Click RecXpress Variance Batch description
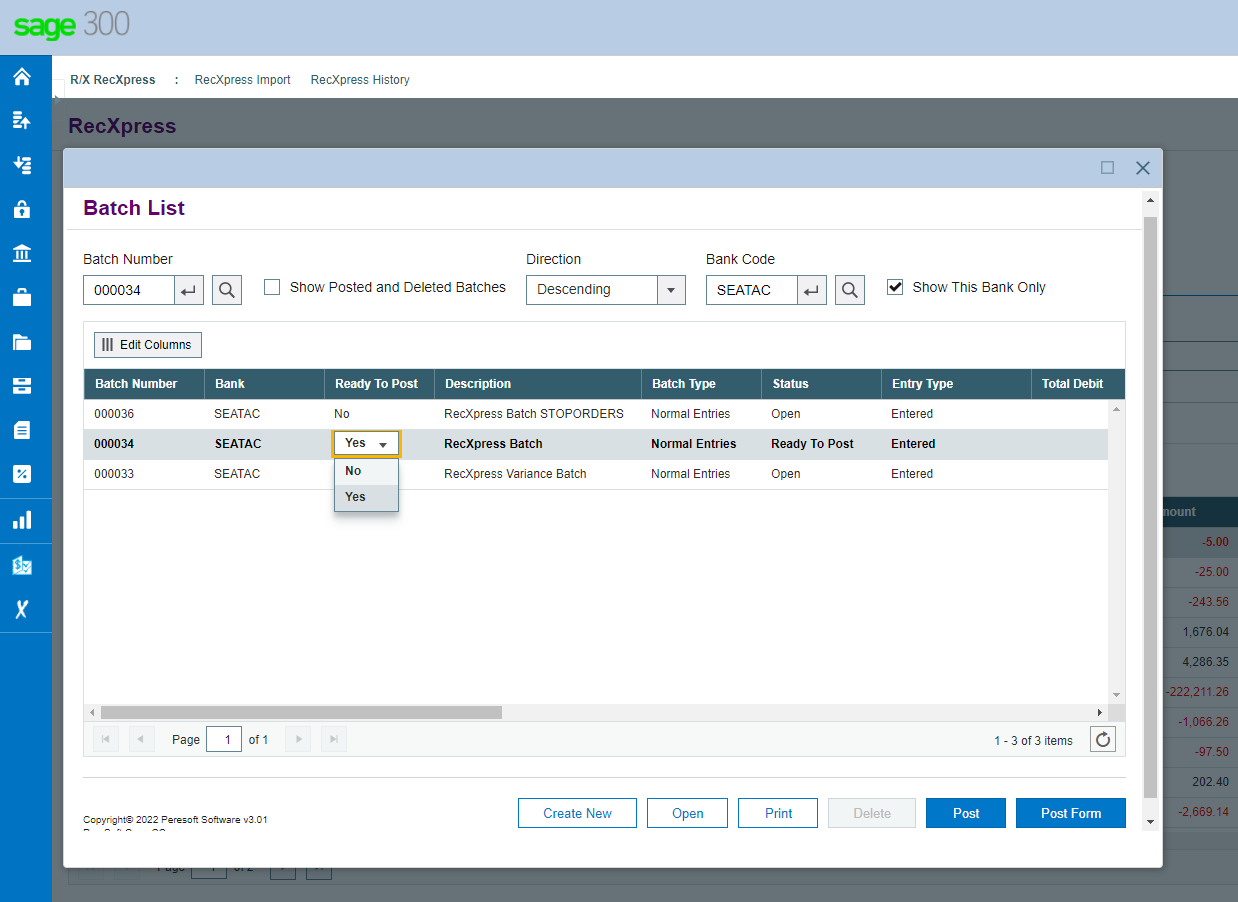Image resolution: width=1238 pixels, height=902 pixels. 515,474
